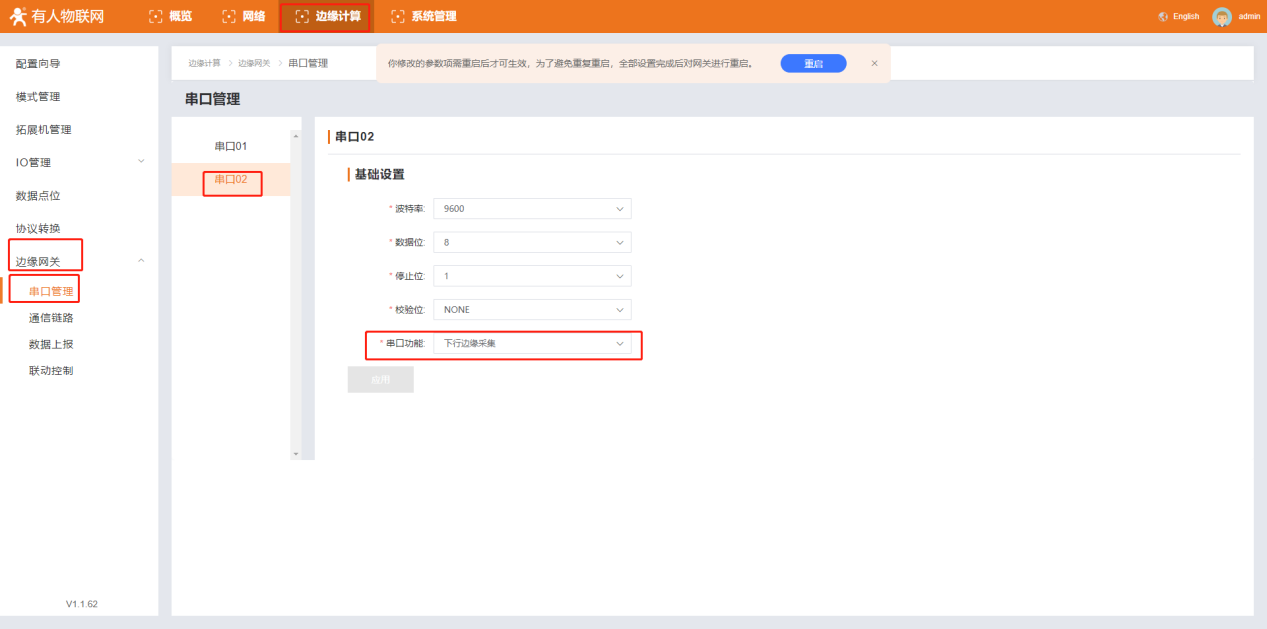The height and width of the screenshot is (629, 1267).
Task: Switch to the 网络 tab
Action: click(x=243, y=16)
